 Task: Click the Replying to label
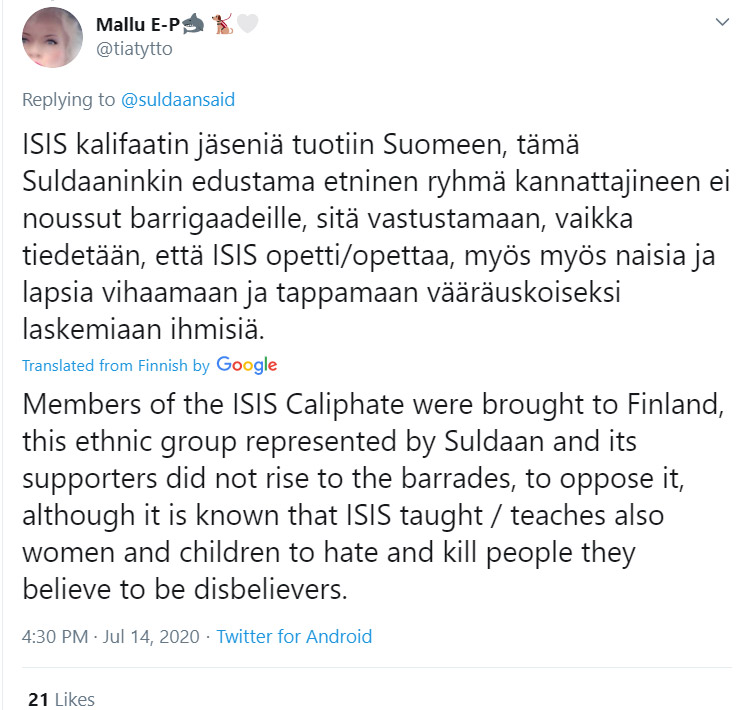(x=69, y=99)
